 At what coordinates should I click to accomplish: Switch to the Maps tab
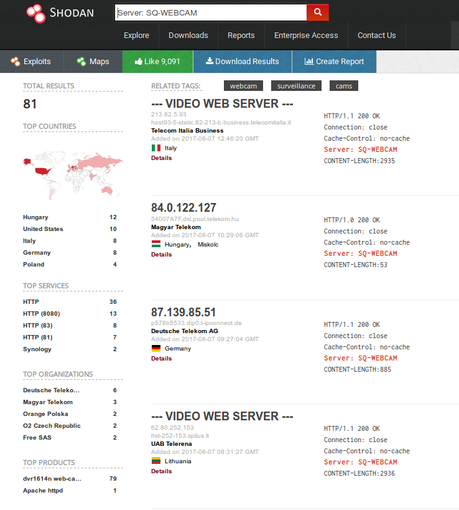pyautogui.click(x=93, y=61)
